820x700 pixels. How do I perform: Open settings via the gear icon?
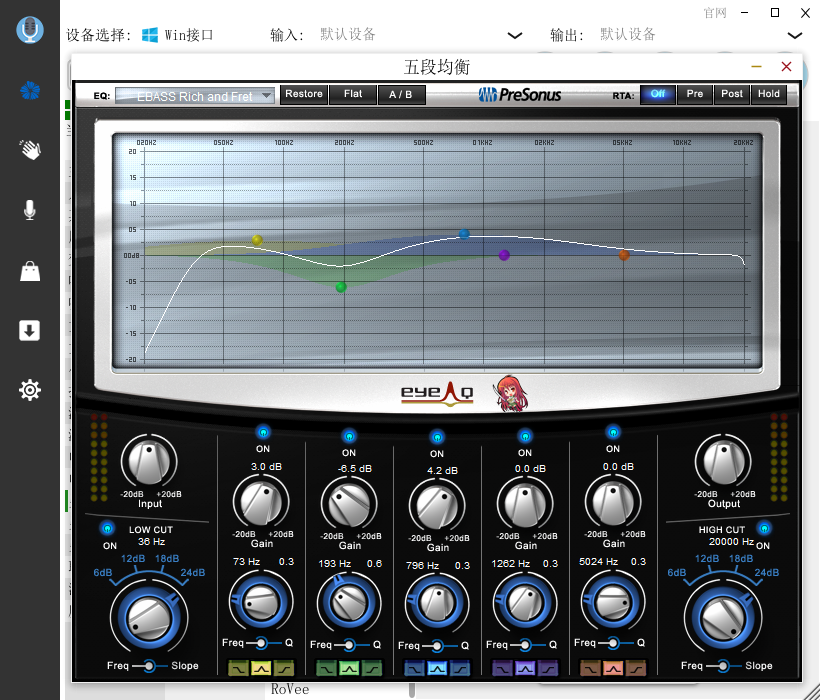click(x=30, y=390)
